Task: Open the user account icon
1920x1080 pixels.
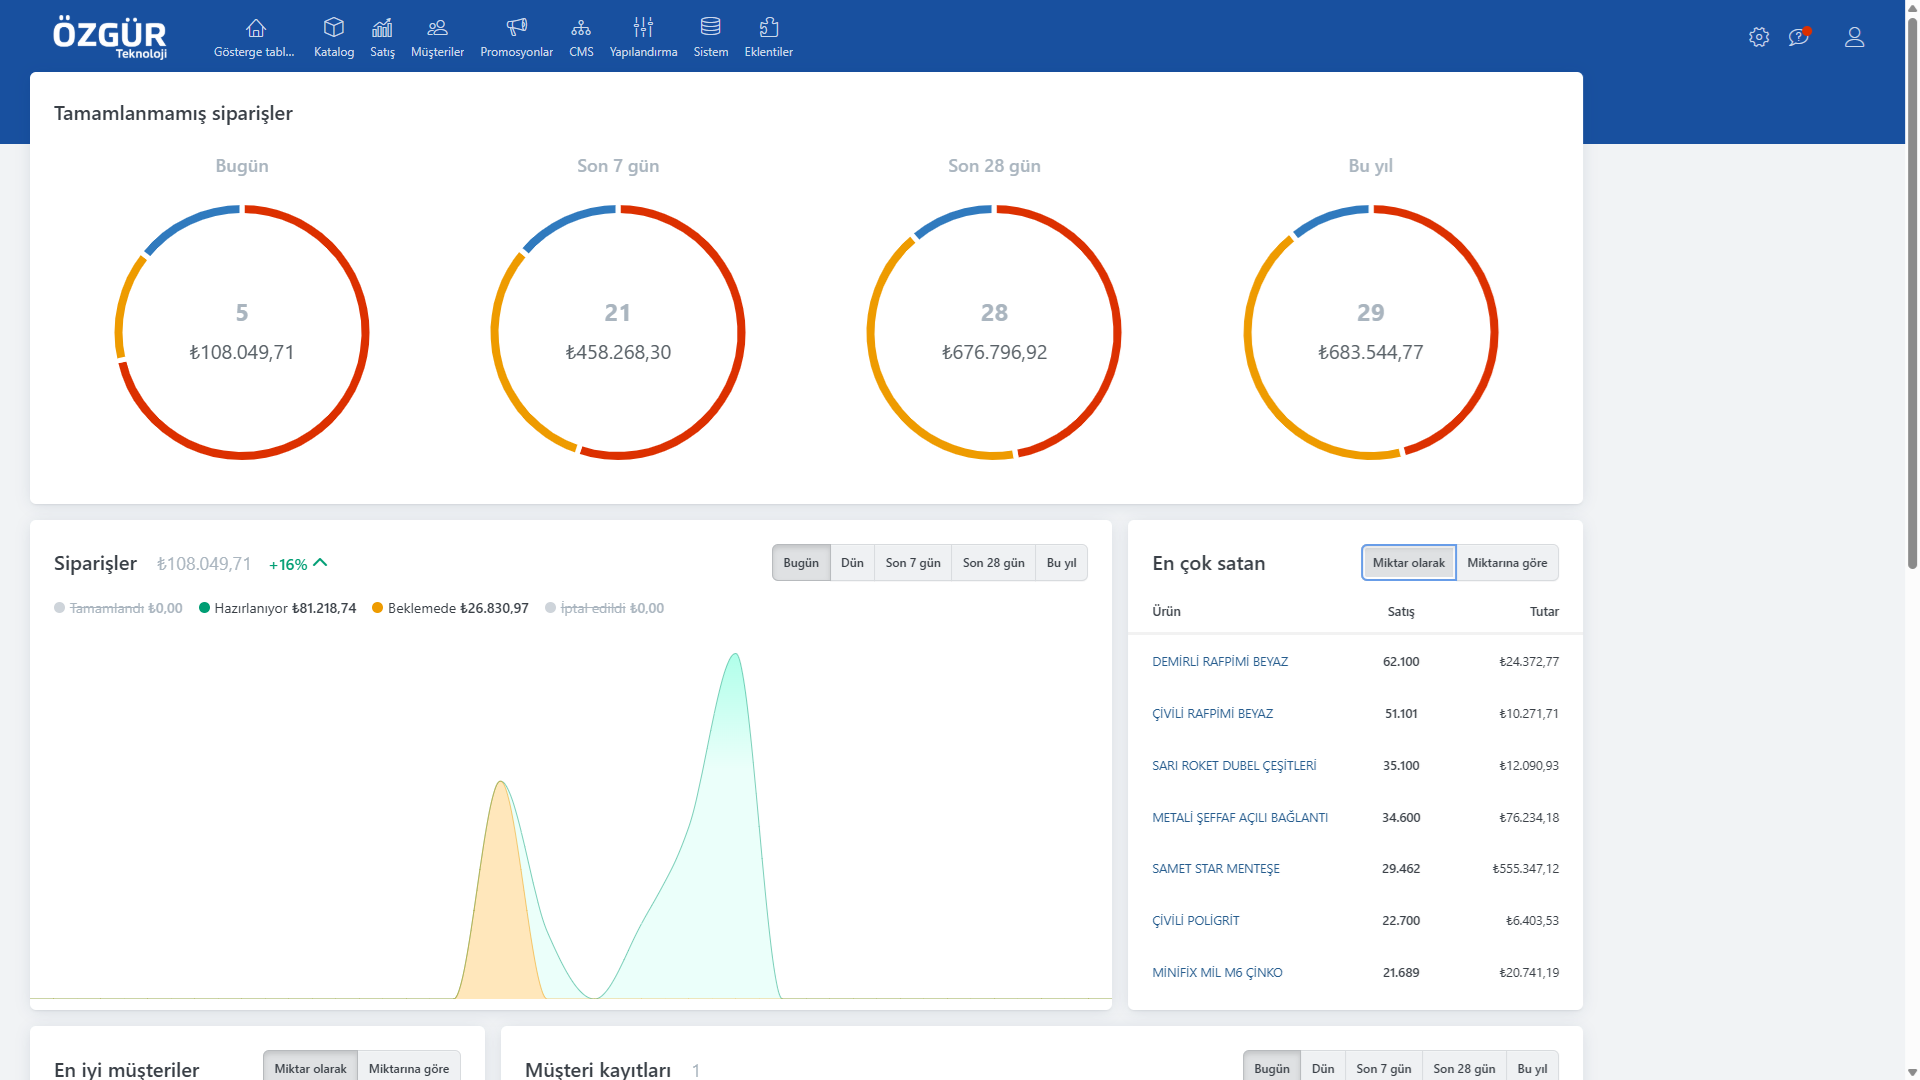Action: point(1854,37)
